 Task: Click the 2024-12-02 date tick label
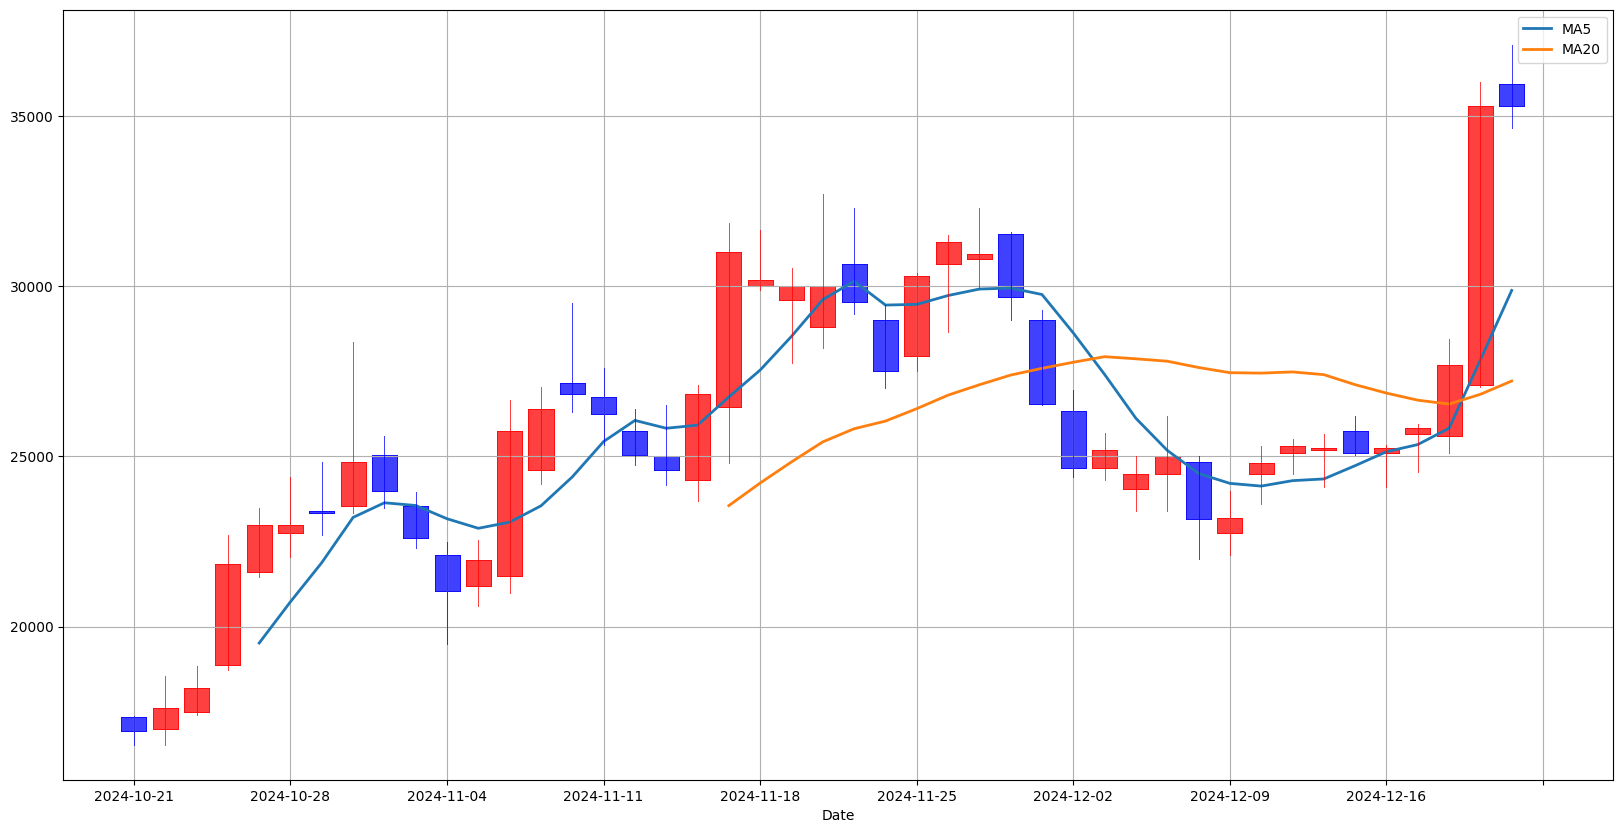(x=1073, y=796)
